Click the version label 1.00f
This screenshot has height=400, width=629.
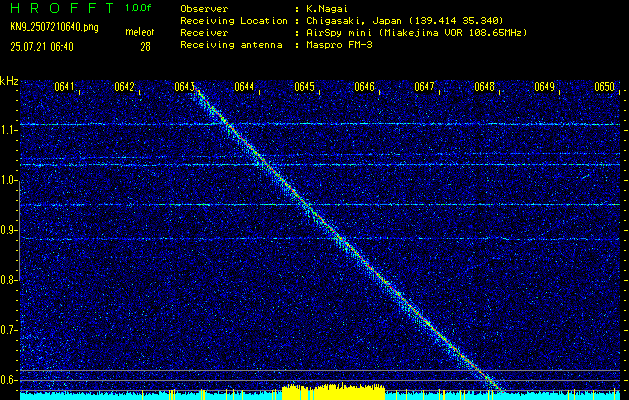pos(138,8)
